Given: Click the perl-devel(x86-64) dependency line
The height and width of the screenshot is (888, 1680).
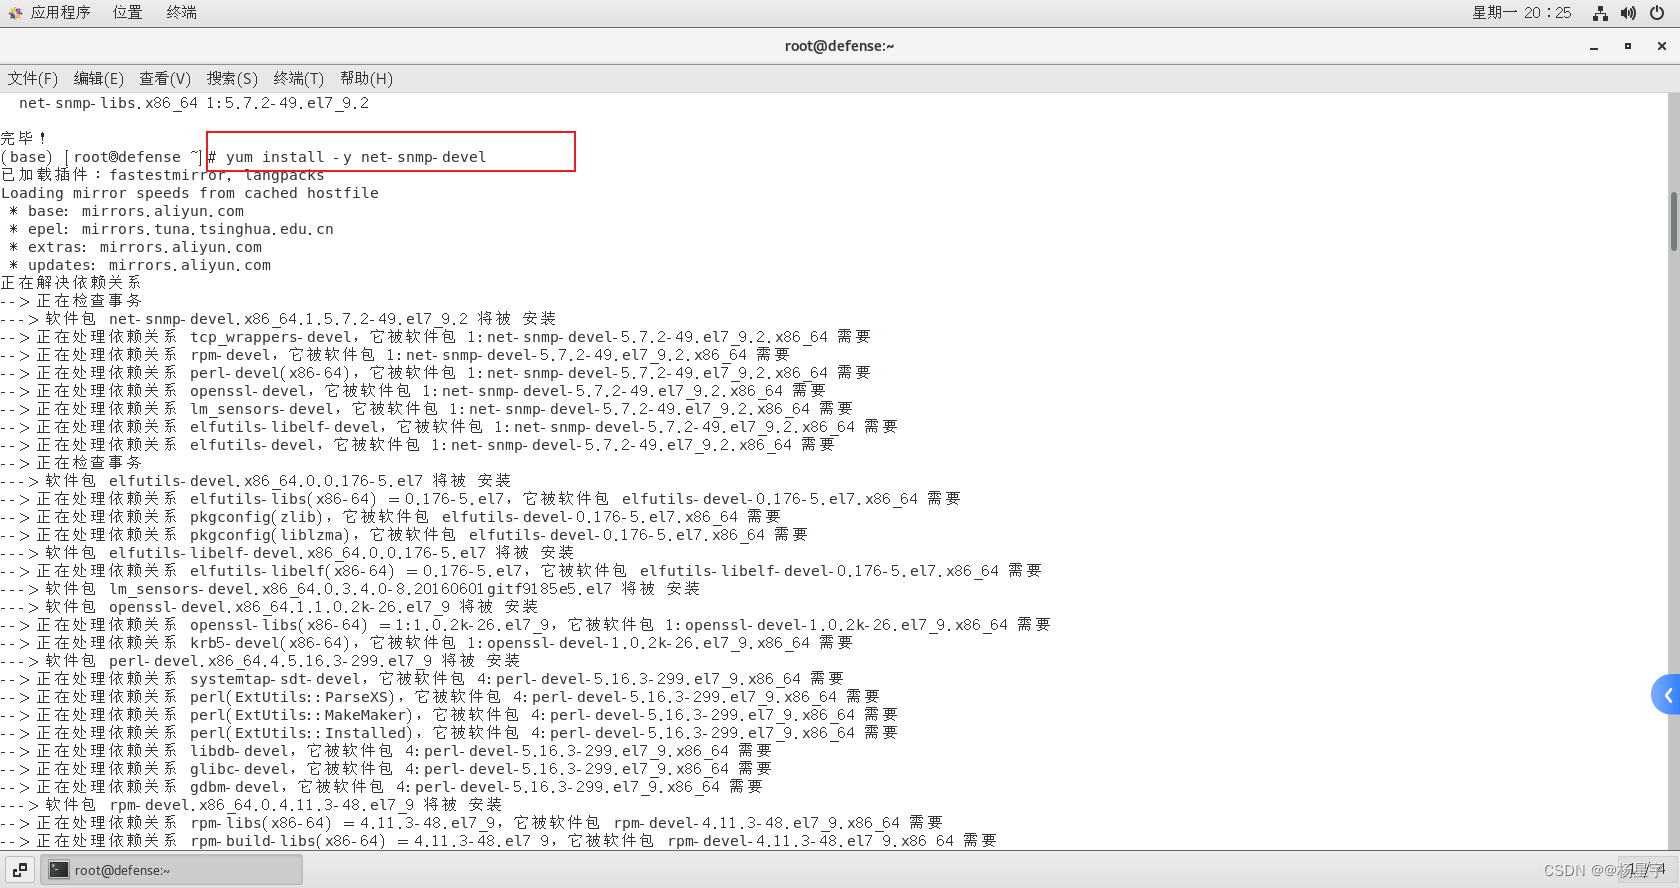Looking at the screenshot, I should click(436, 373).
